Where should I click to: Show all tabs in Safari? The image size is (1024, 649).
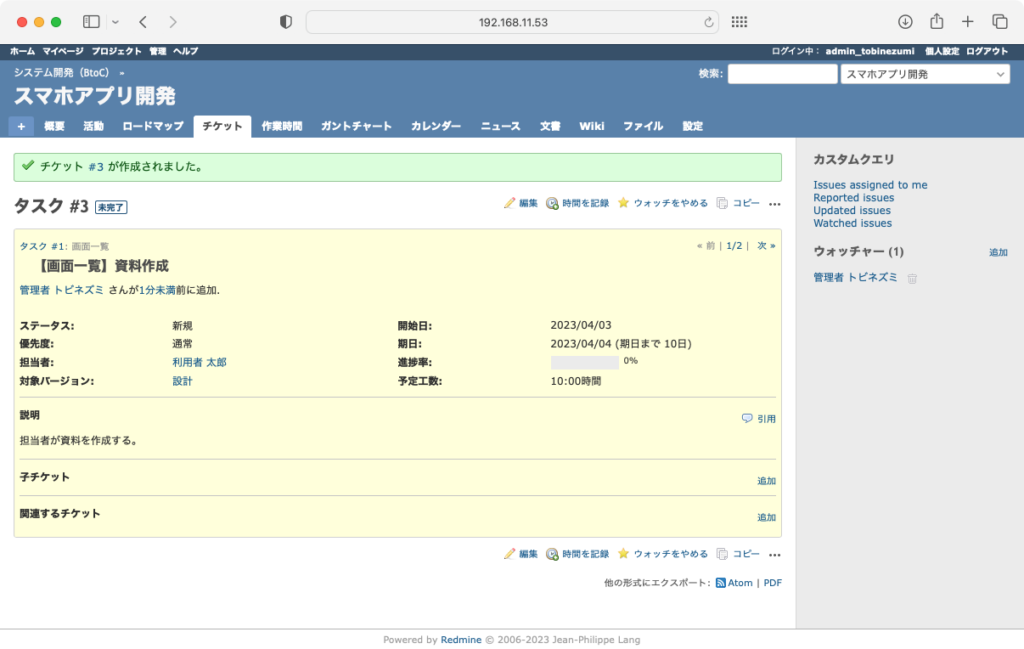(x=1000, y=22)
